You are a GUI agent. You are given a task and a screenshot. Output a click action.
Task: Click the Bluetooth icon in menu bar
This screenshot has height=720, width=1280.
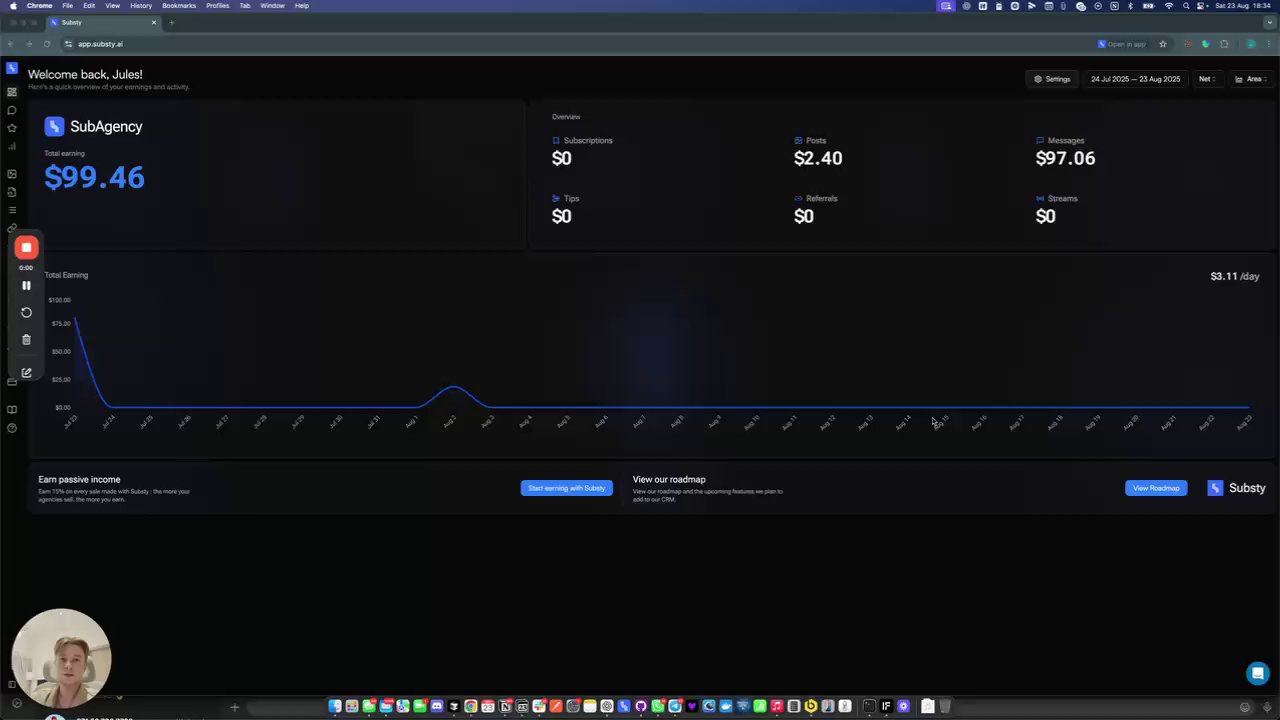click(x=1130, y=6)
